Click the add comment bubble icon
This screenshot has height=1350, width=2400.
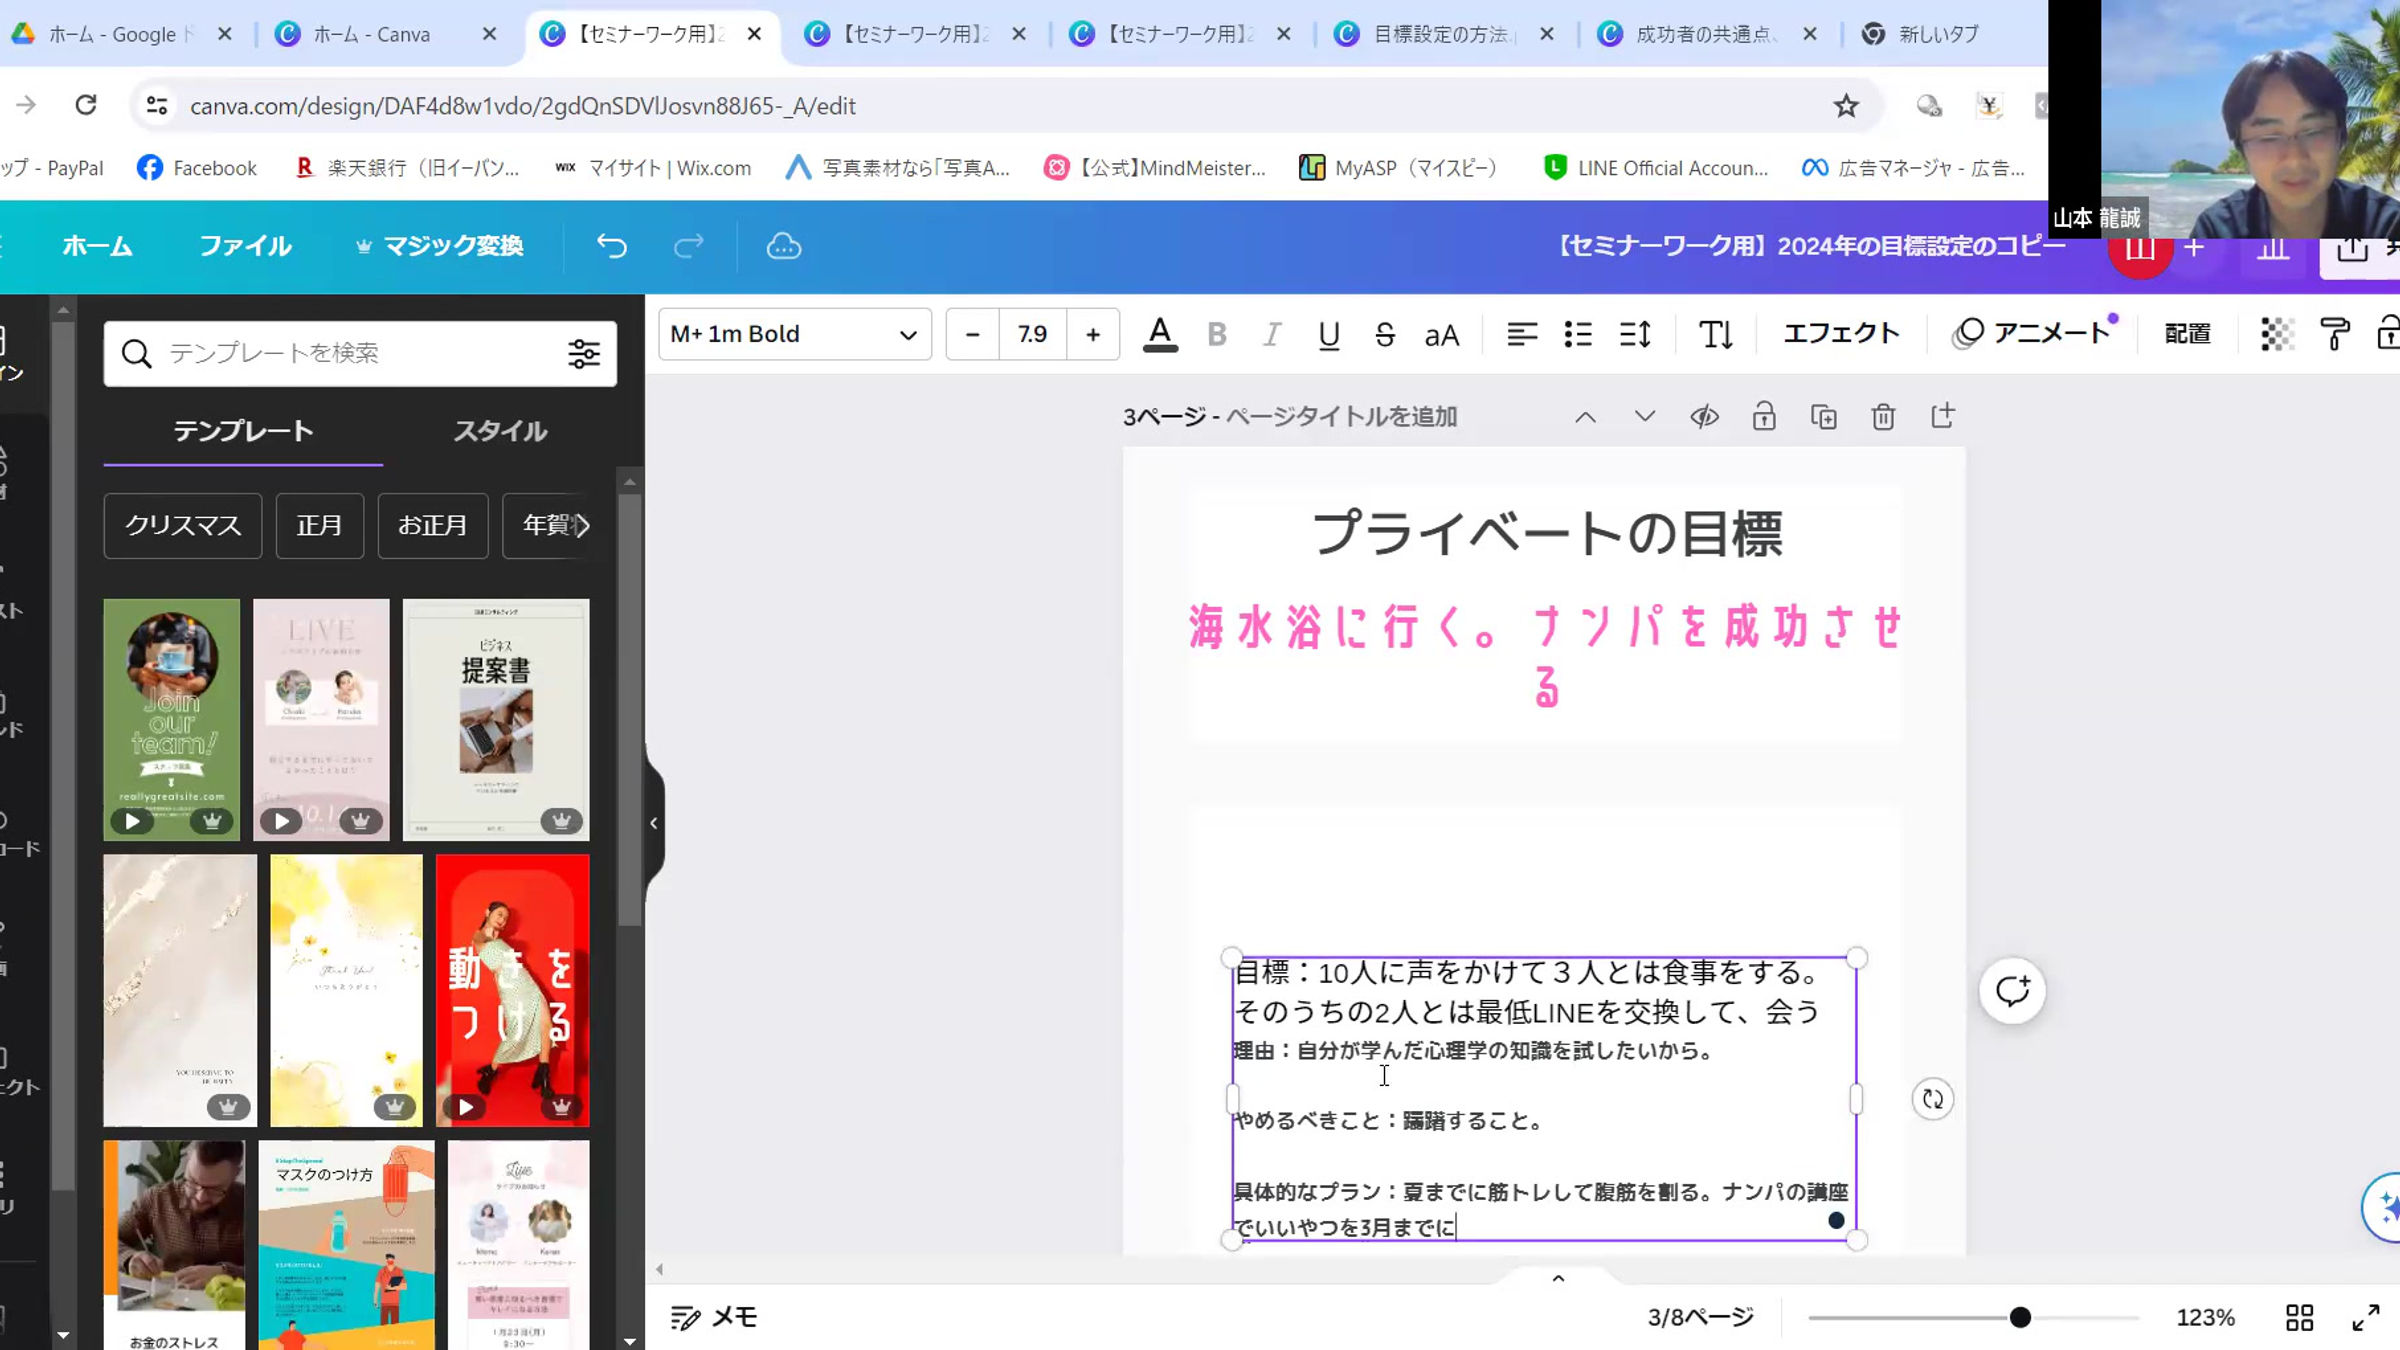pyautogui.click(x=2012, y=991)
